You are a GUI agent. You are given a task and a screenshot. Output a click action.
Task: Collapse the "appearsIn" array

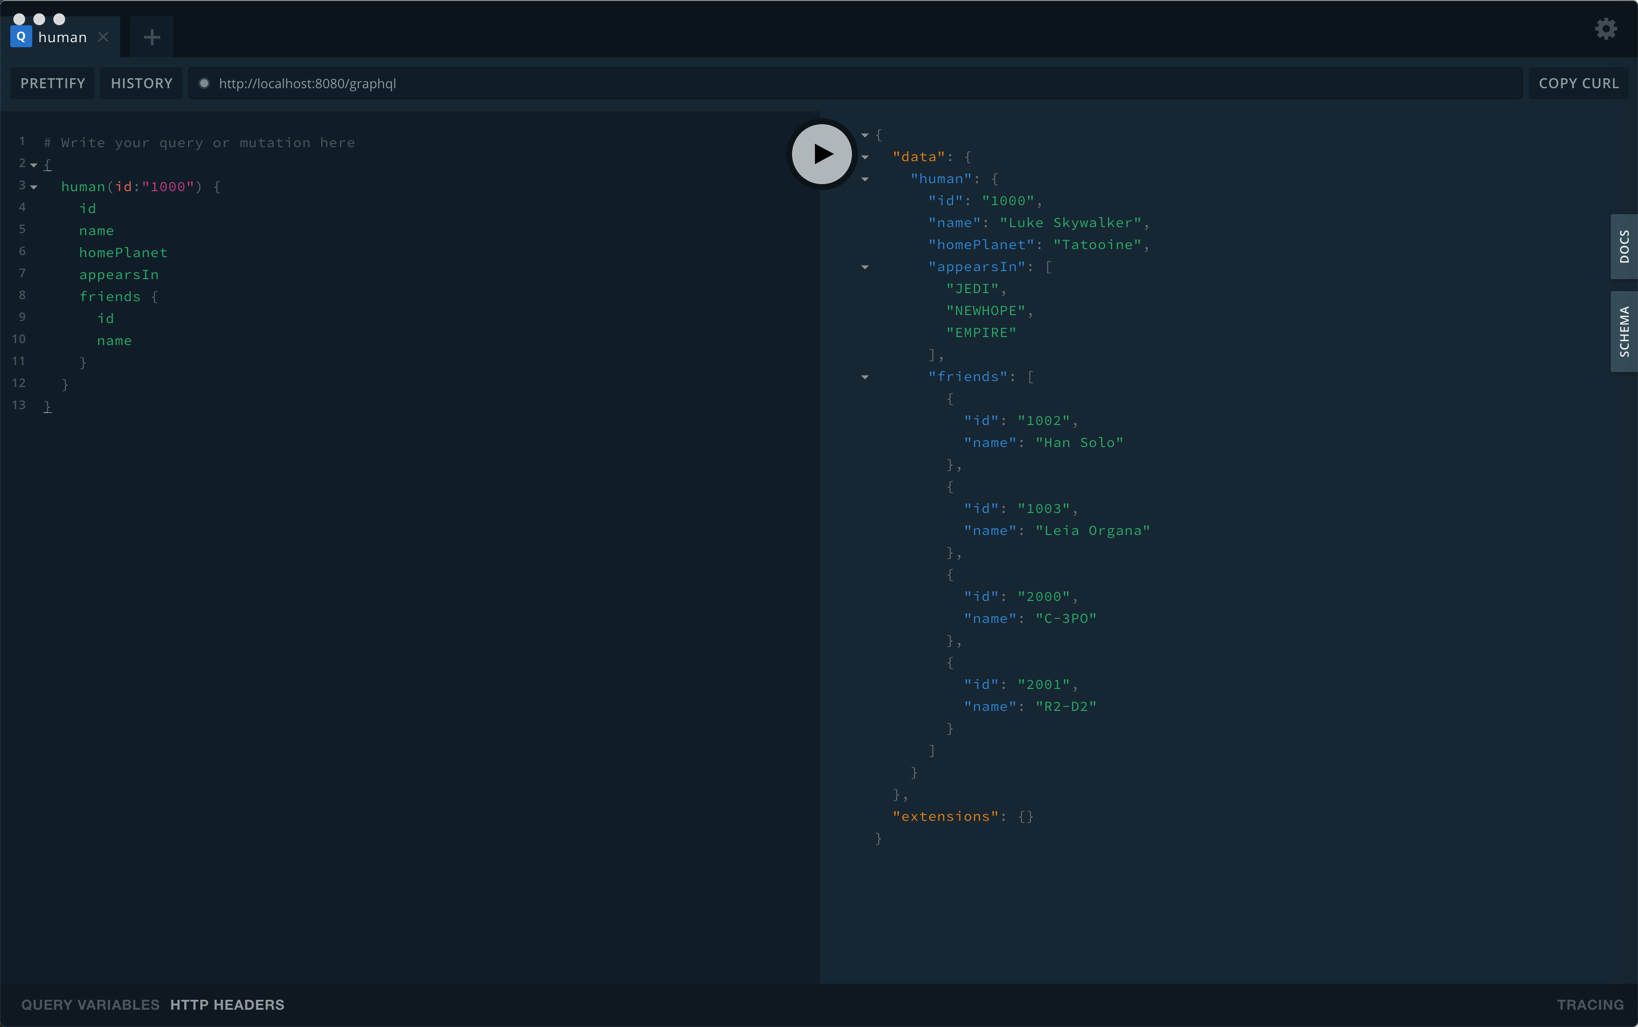865,267
